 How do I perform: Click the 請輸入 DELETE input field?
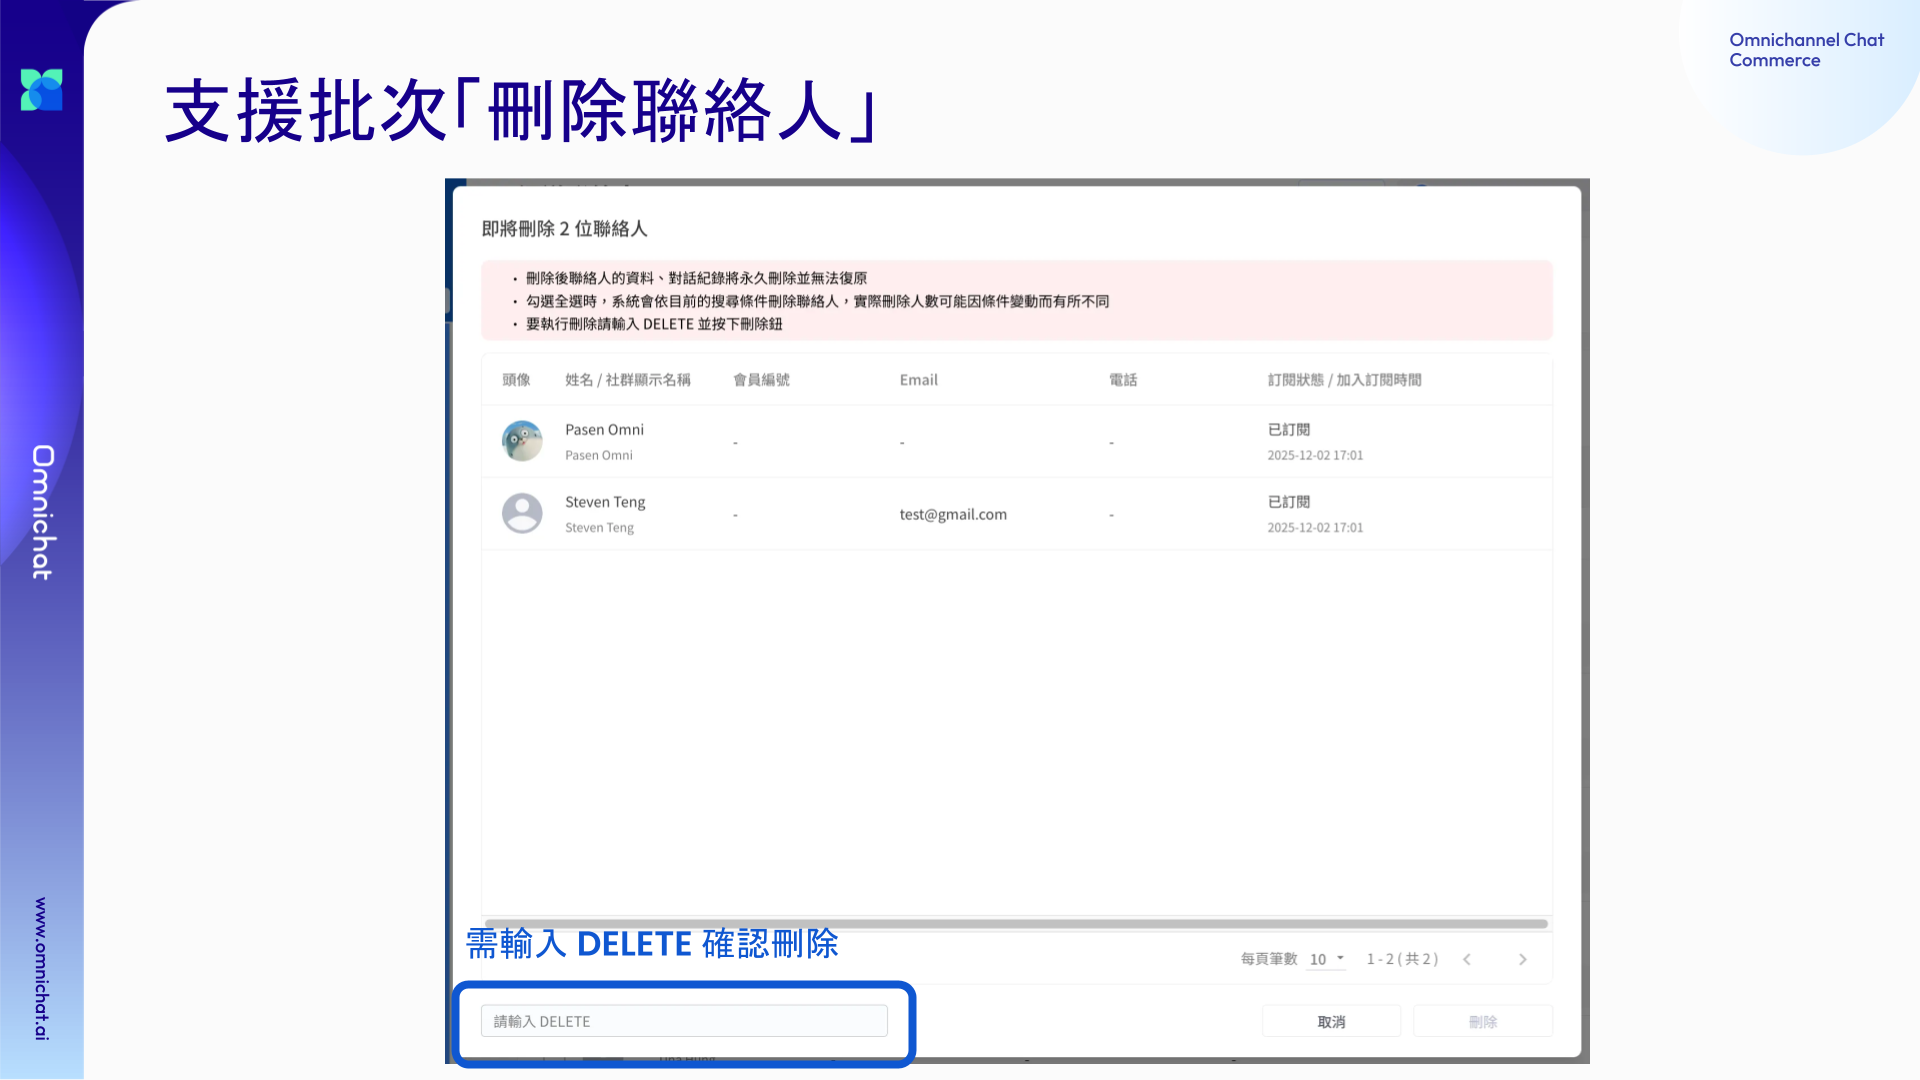pos(684,1021)
